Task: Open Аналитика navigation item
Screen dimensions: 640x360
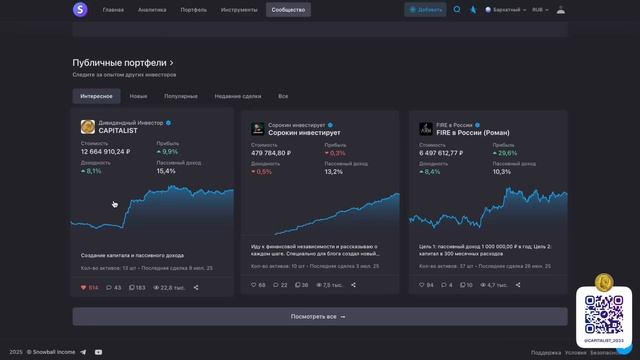Action: pyautogui.click(x=152, y=10)
